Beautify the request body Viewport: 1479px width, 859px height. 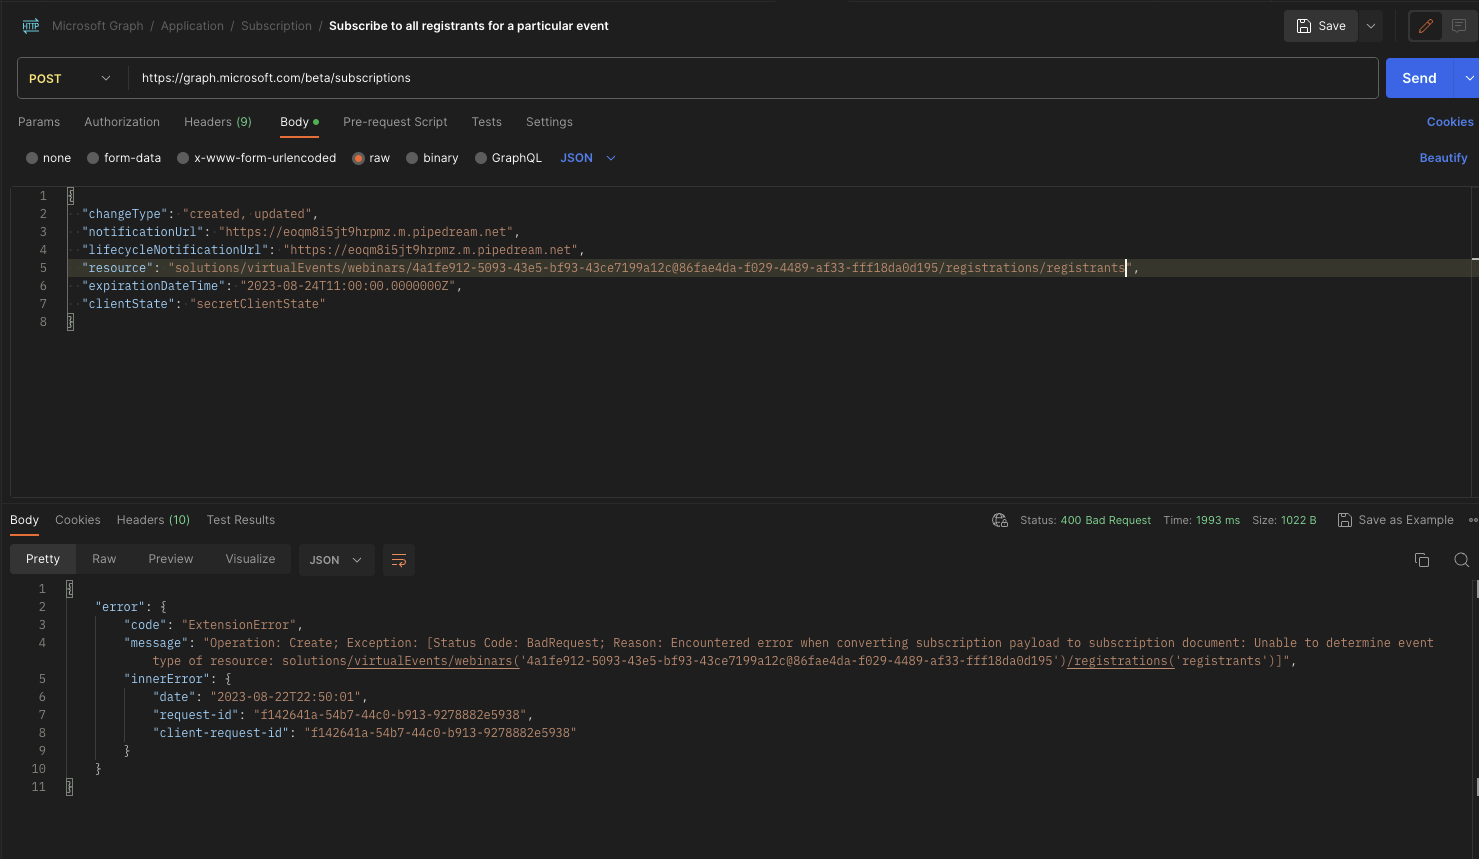tap(1444, 158)
